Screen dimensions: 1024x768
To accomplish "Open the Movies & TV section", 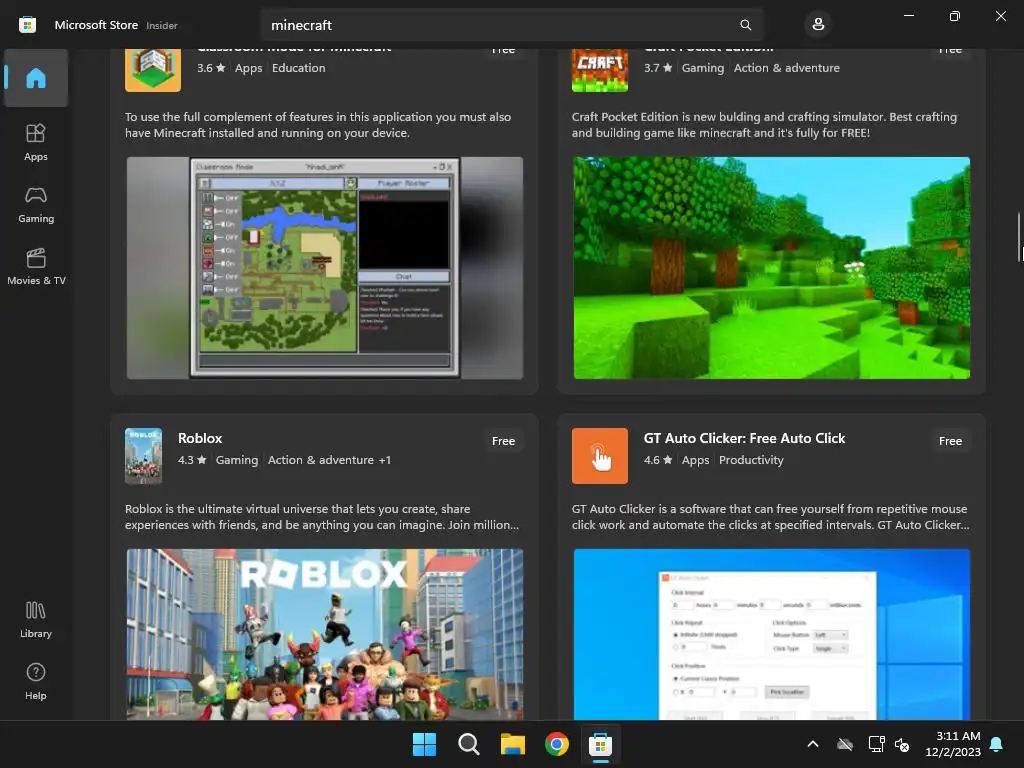I will pyautogui.click(x=36, y=266).
